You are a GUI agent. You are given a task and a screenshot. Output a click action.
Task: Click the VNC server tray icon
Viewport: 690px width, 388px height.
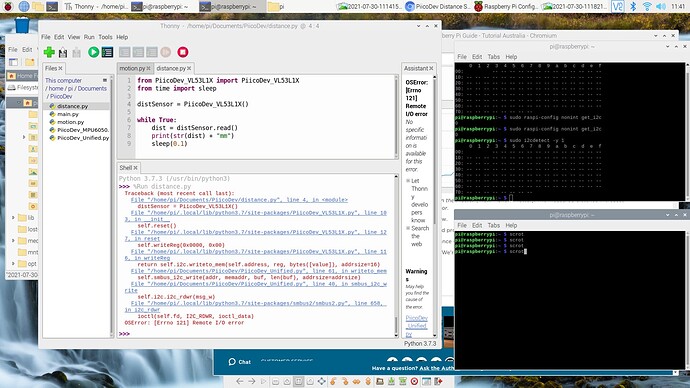click(x=617, y=6)
